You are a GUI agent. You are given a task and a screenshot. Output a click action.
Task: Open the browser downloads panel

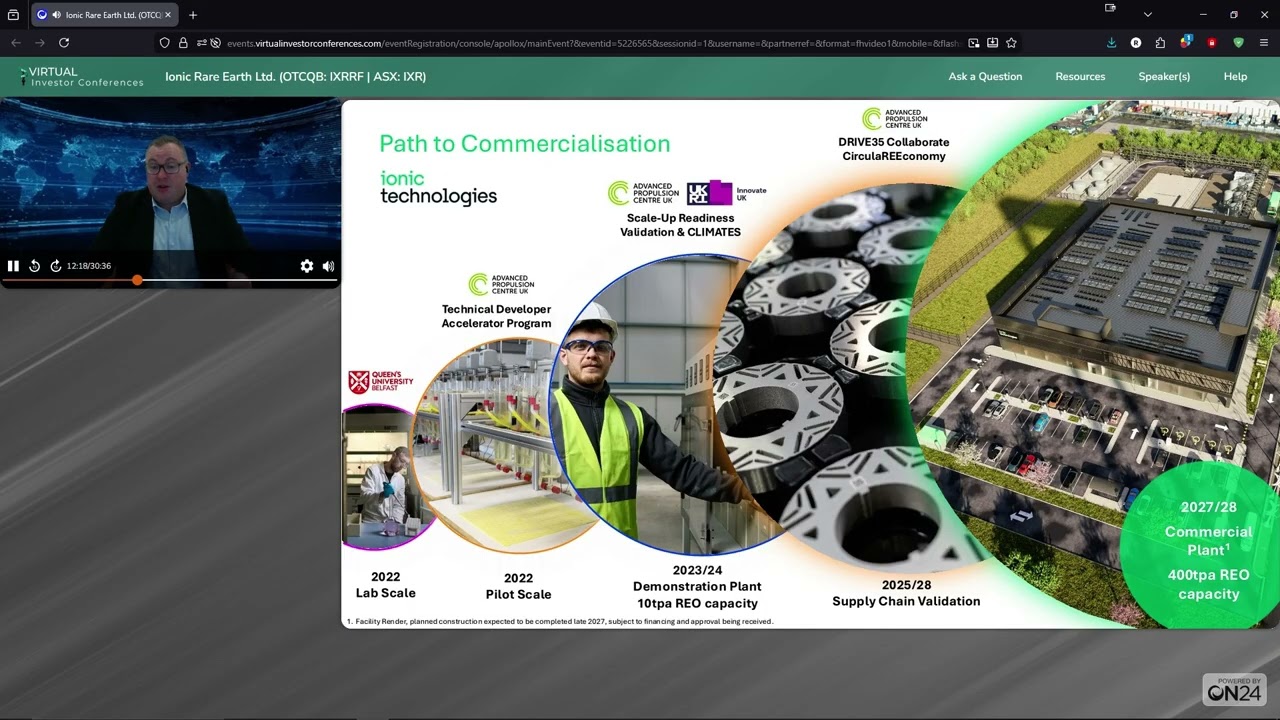pyautogui.click(x=1111, y=43)
